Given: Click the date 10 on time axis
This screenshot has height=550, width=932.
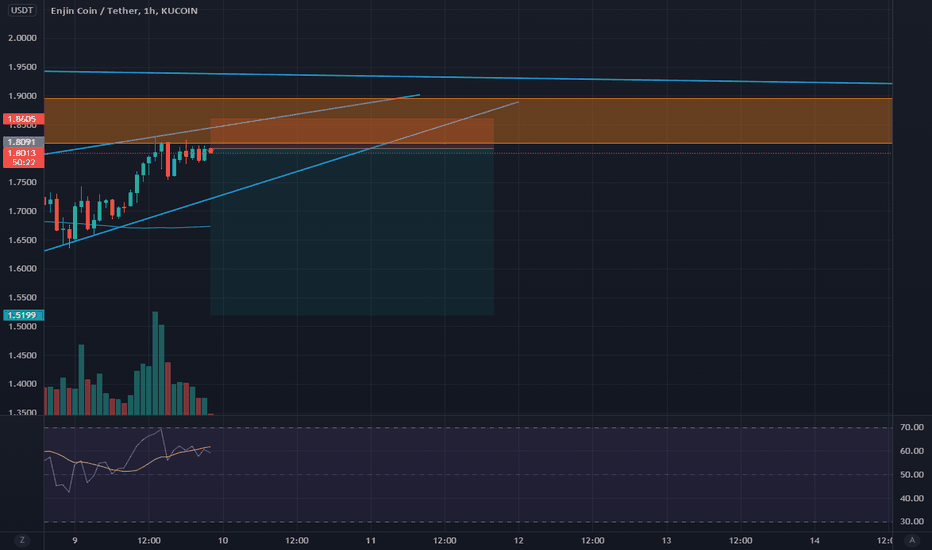Looking at the screenshot, I should (x=223, y=540).
